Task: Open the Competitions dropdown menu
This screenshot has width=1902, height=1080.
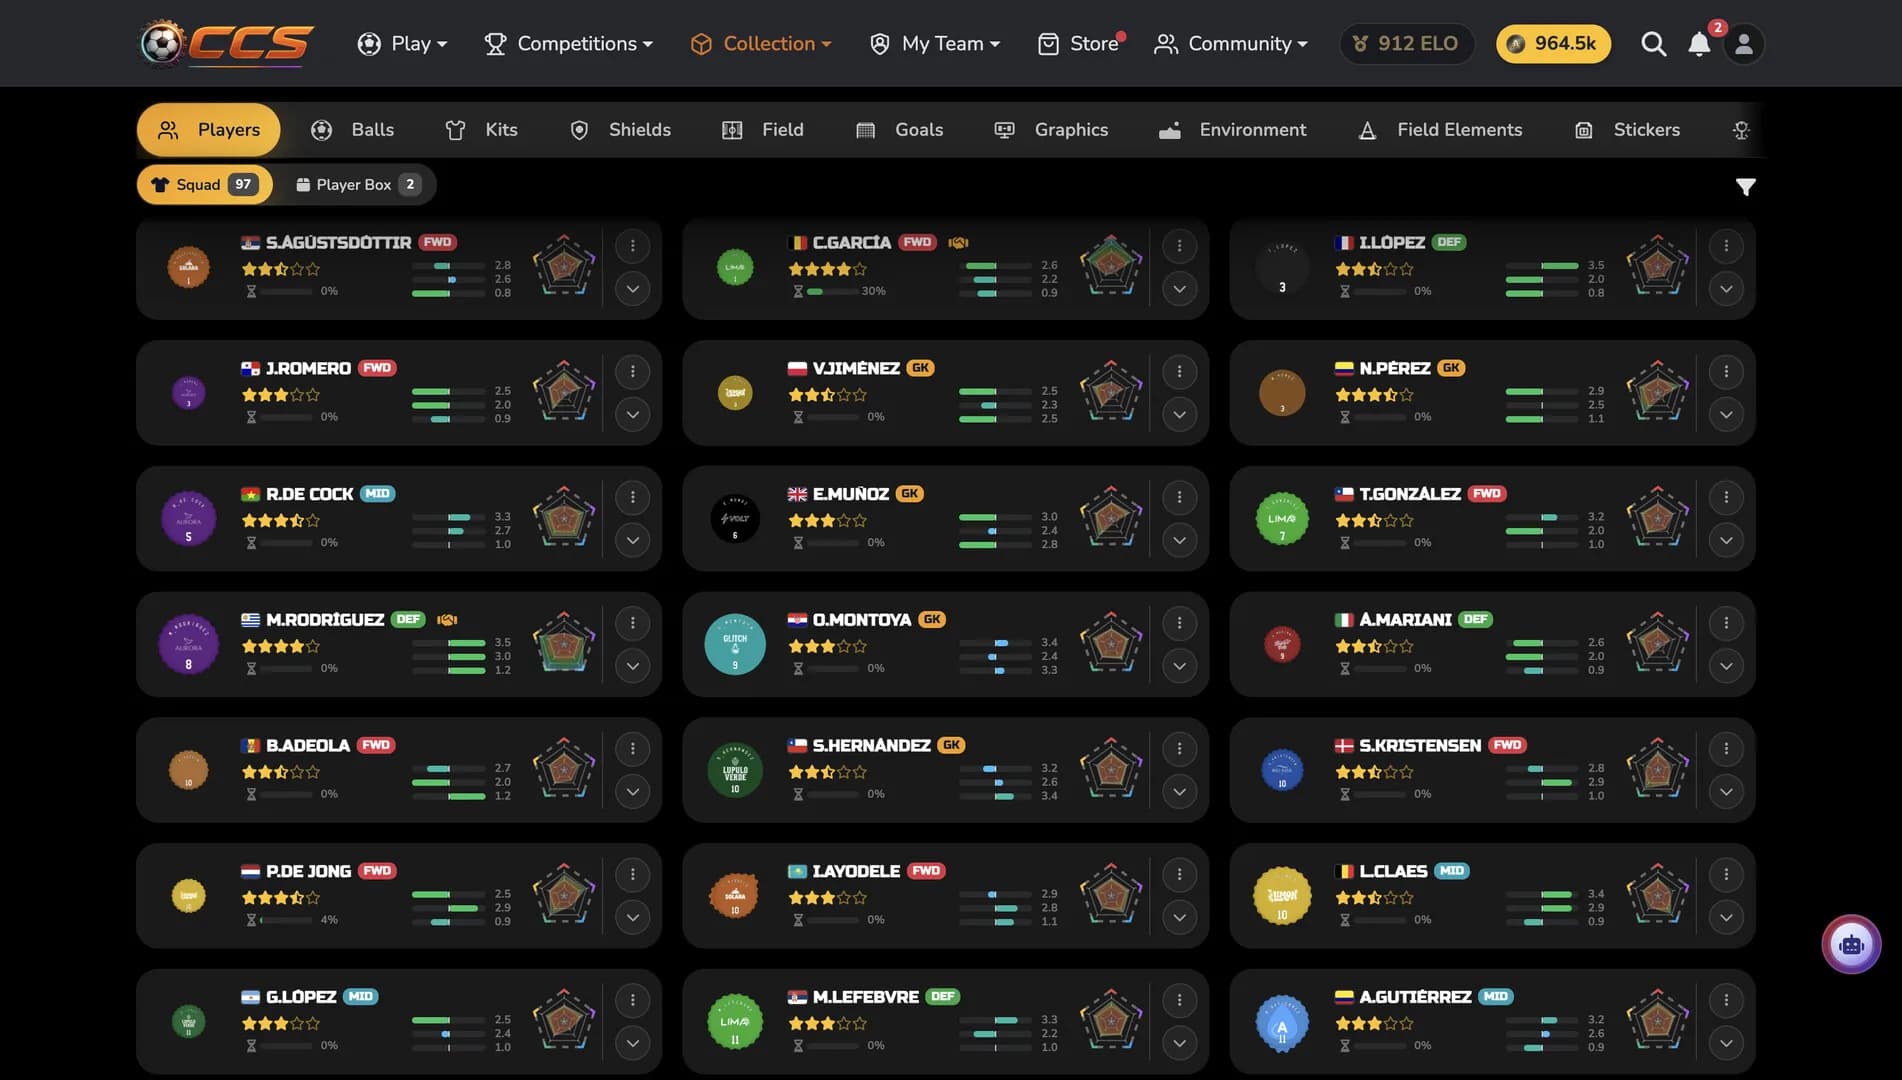Action: coord(568,44)
